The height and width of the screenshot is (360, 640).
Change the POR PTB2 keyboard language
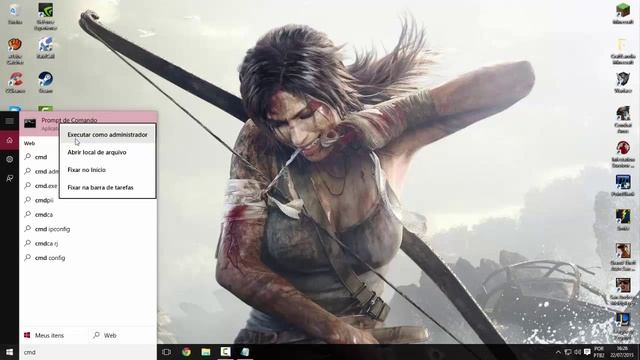pyautogui.click(x=599, y=352)
